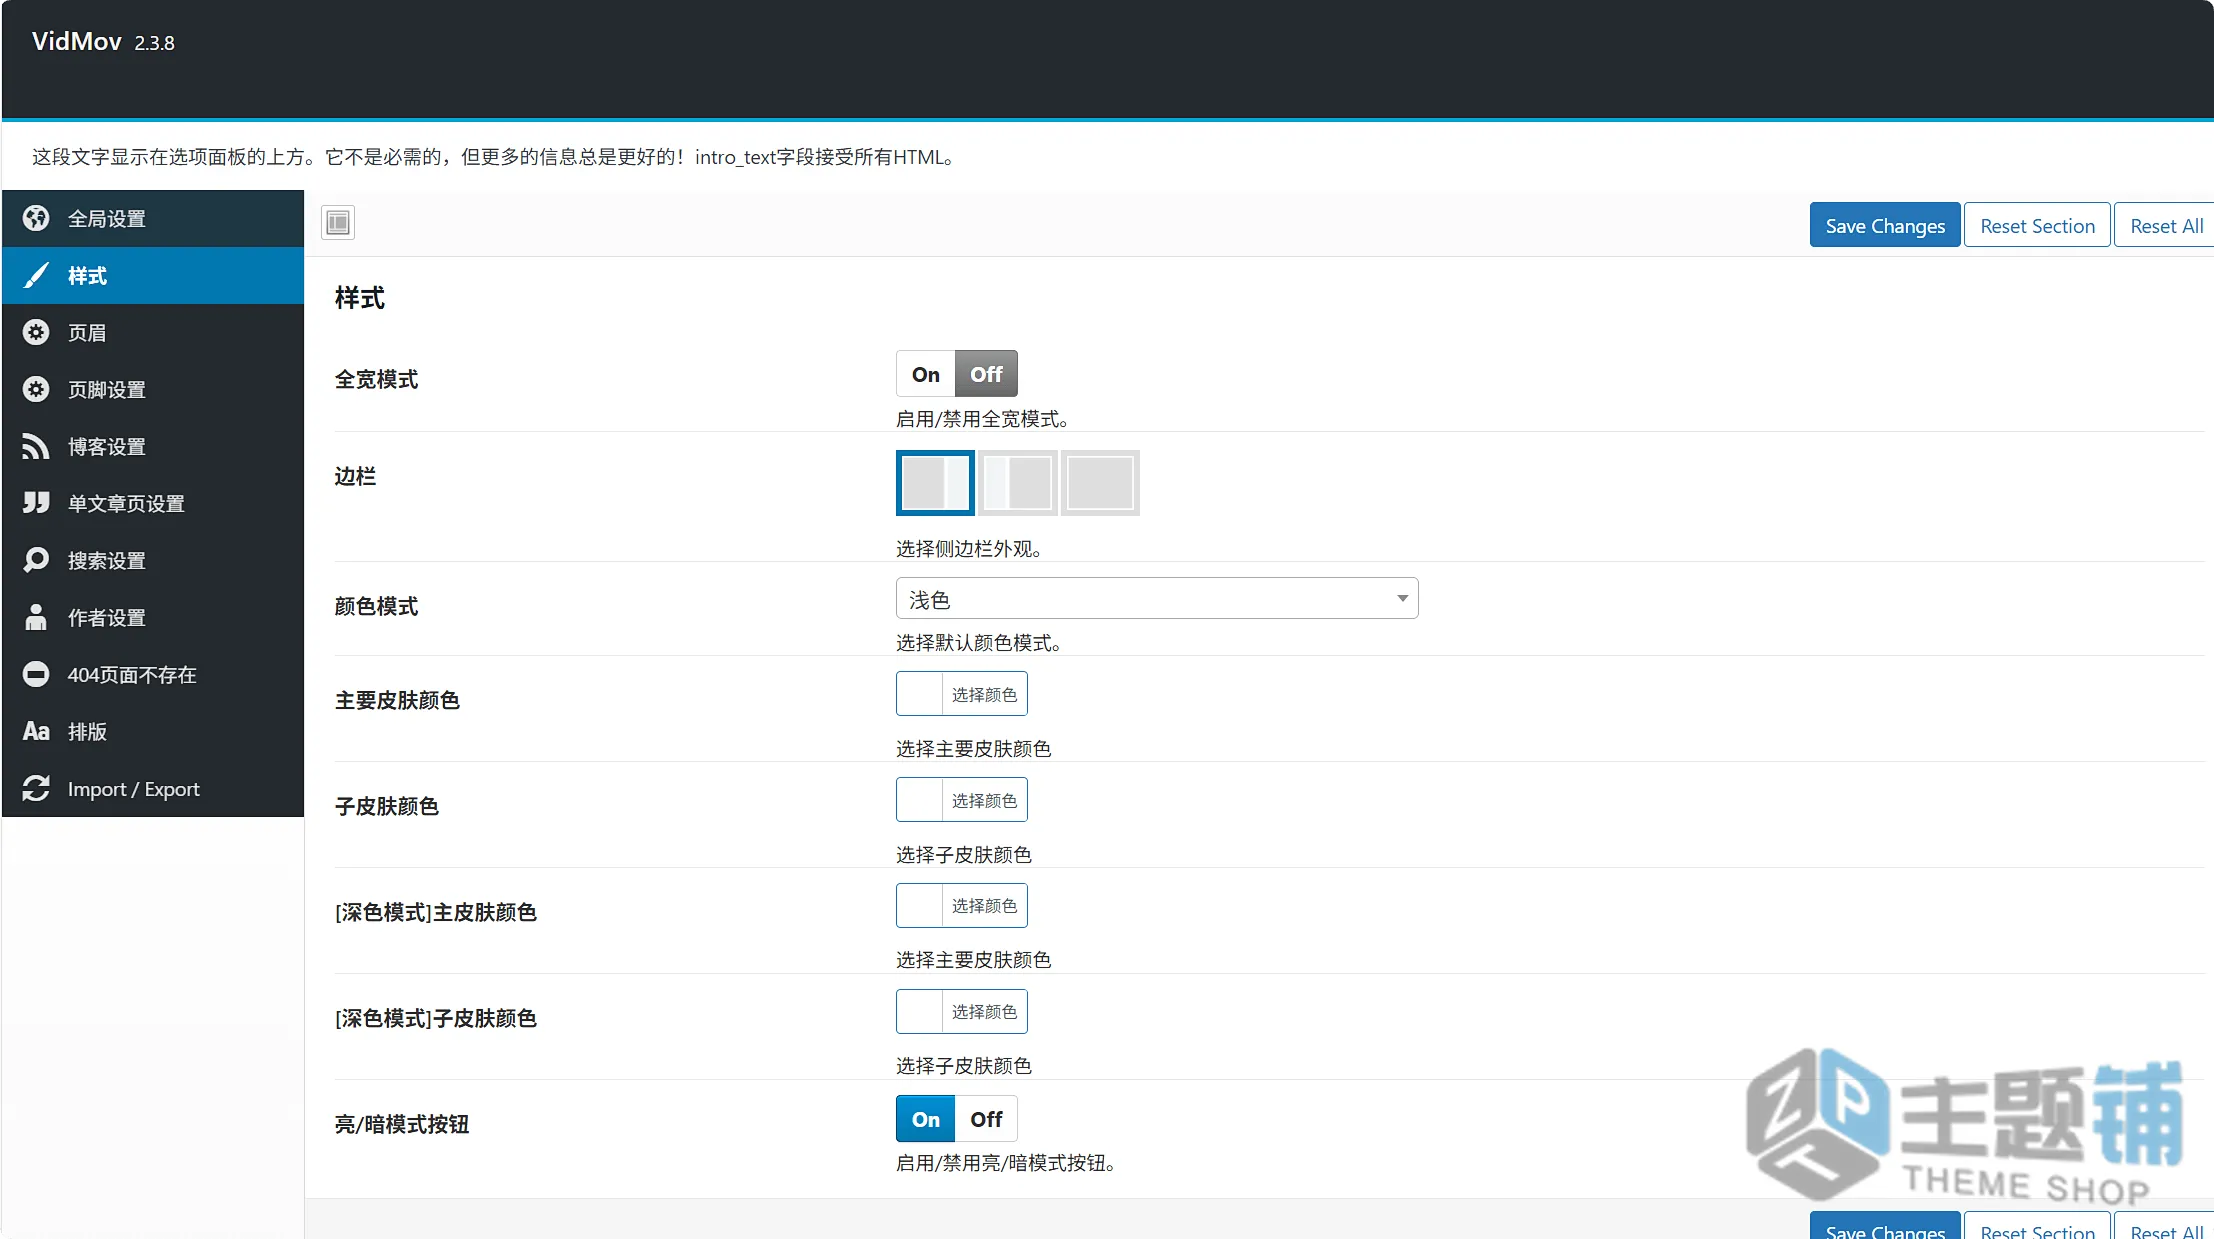Click the magnifier icon beside 搜索设置

click(36, 560)
